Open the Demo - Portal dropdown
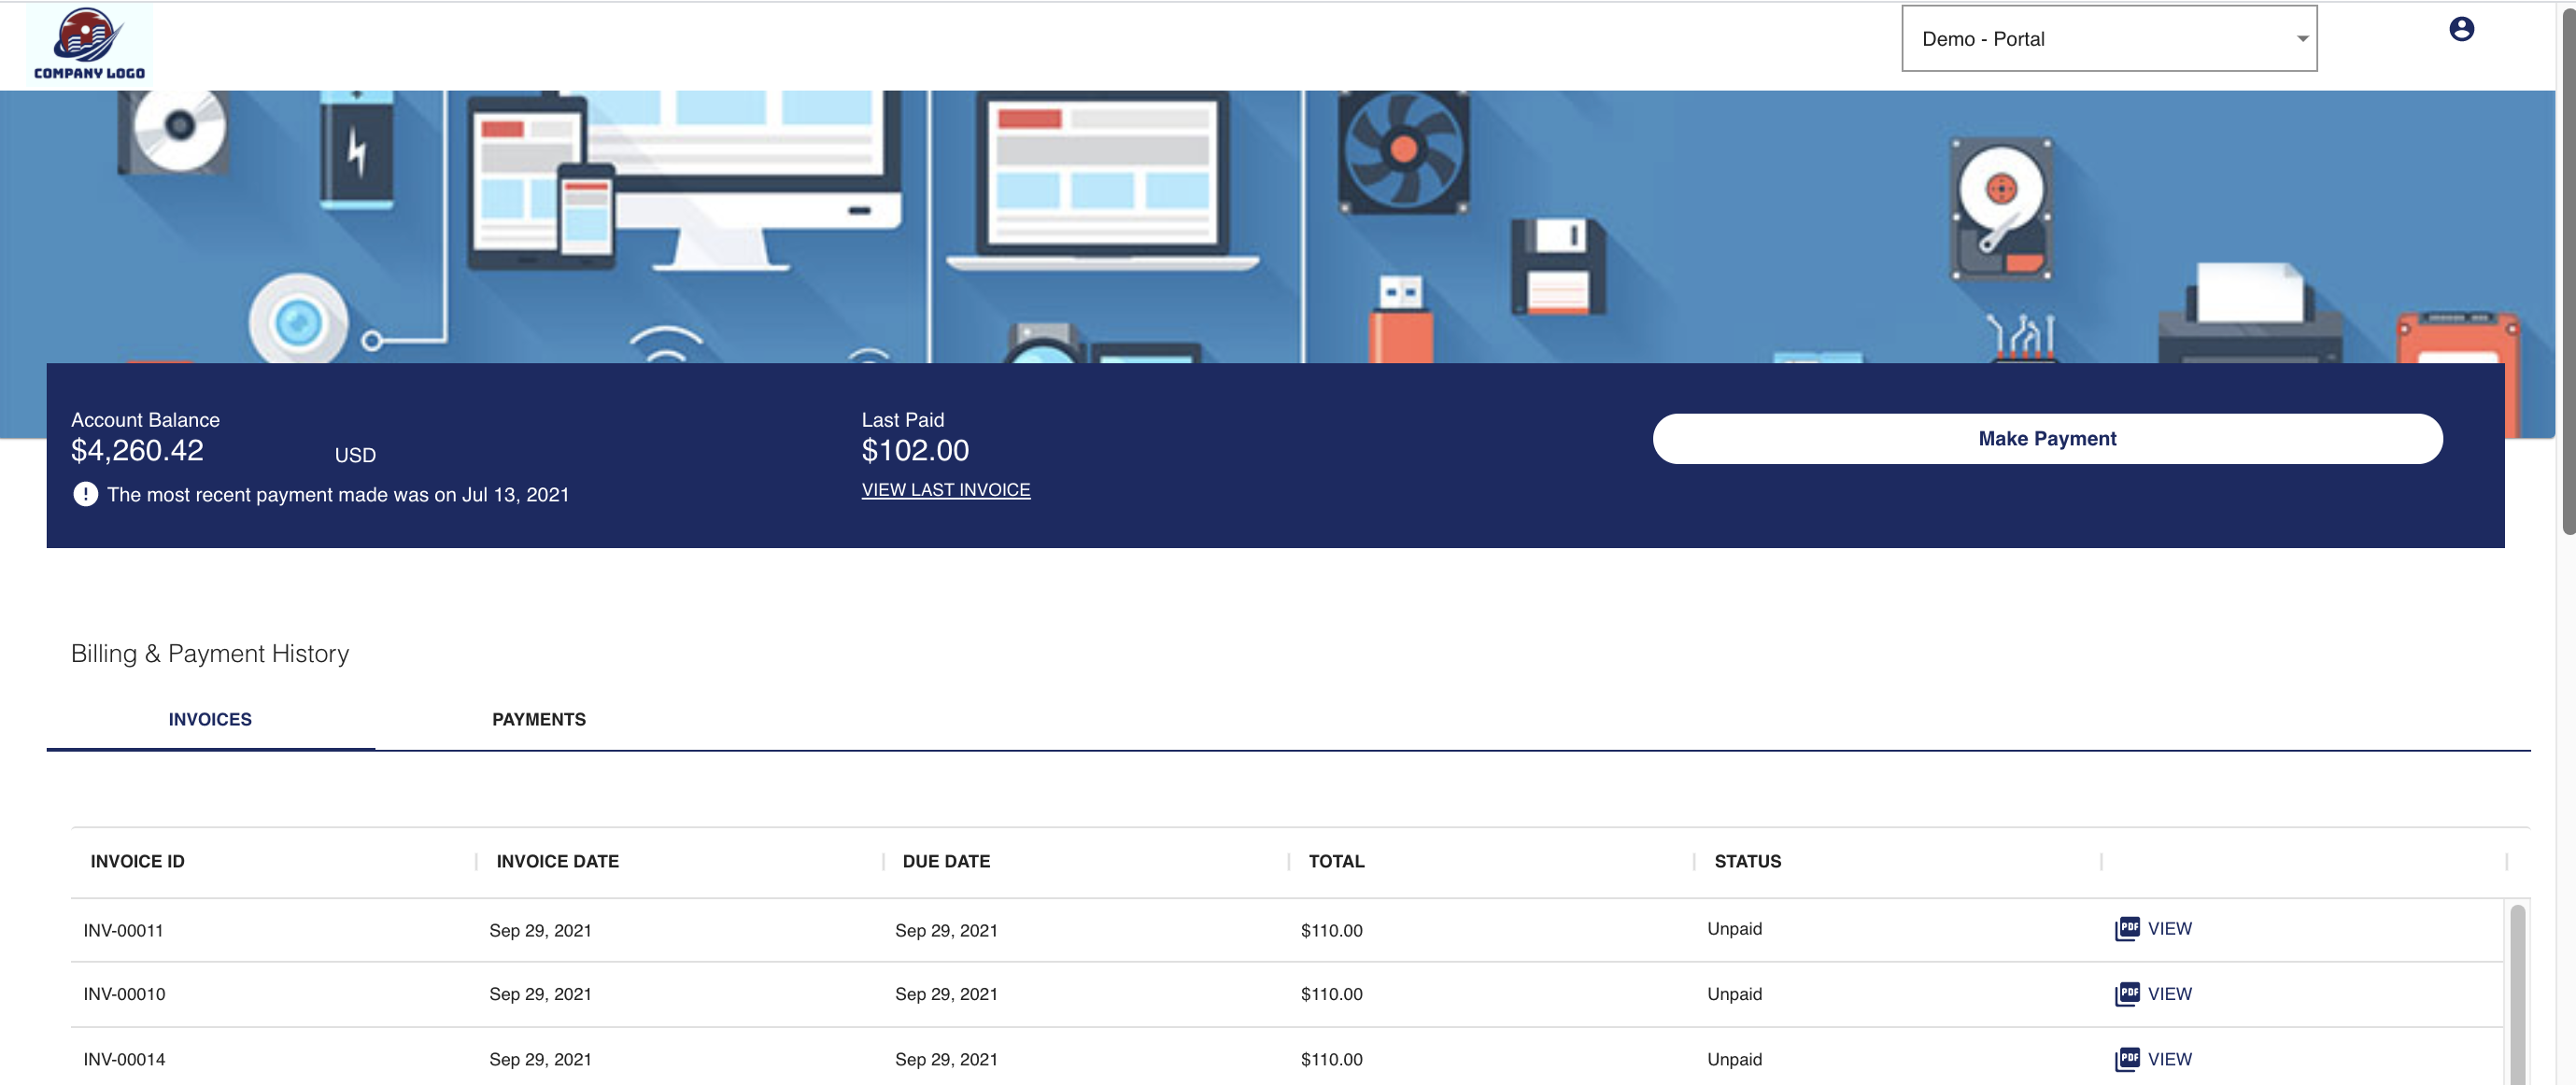The height and width of the screenshot is (1085, 2576). pos(2109,39)
